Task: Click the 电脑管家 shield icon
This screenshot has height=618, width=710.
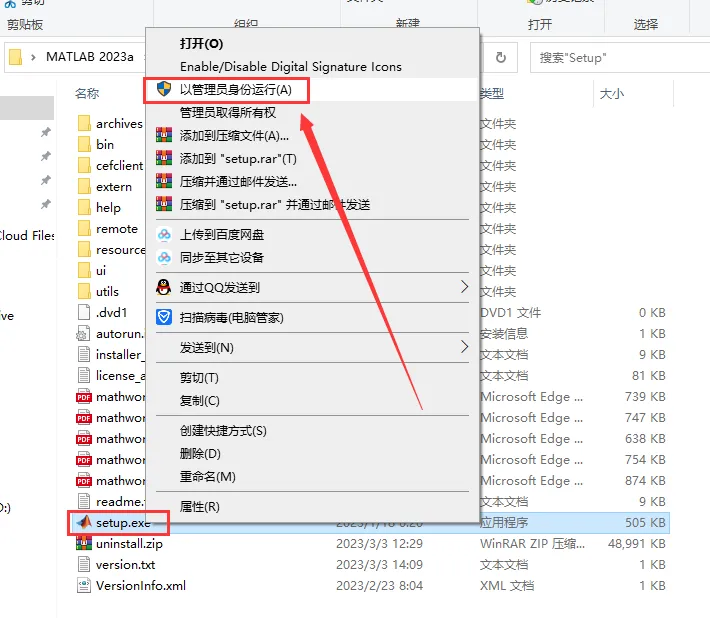Action: (x=164, y=317)
